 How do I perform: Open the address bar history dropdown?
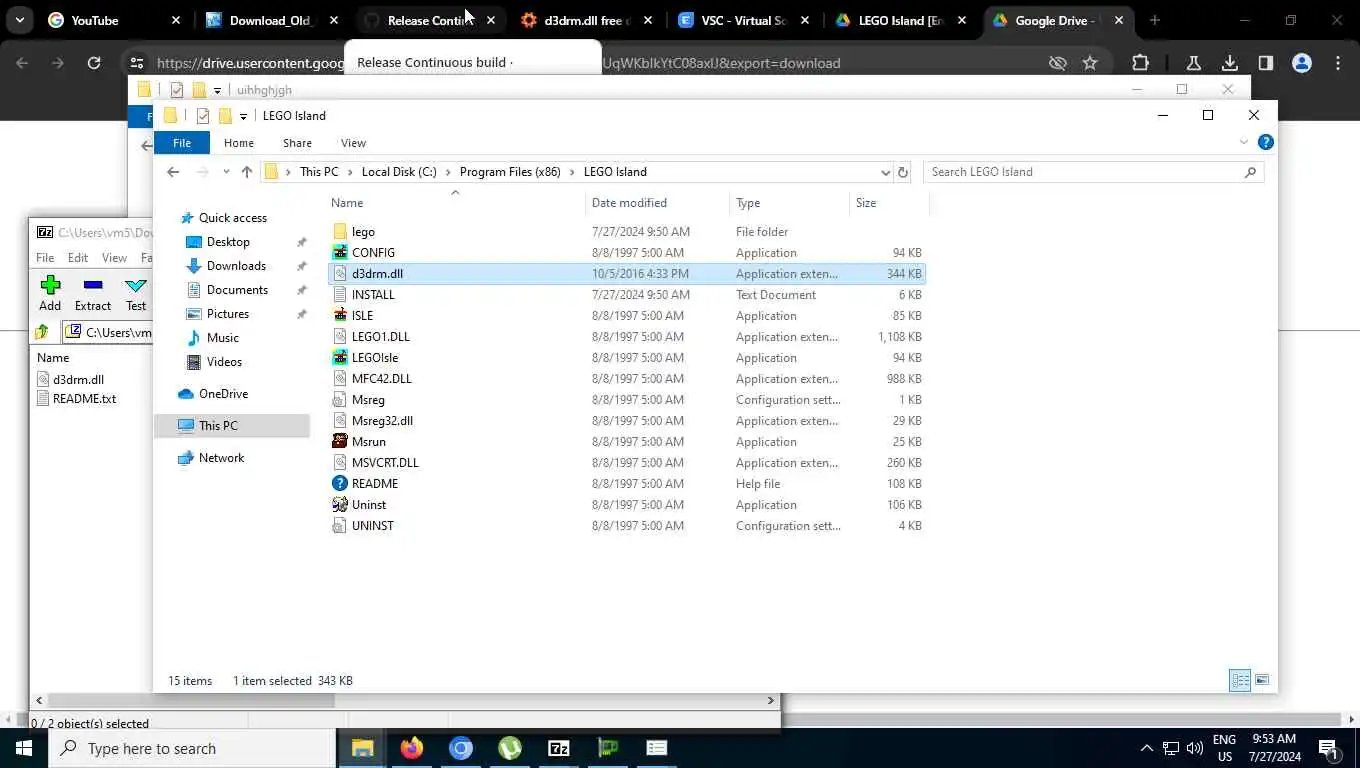pyautogui.click(x=885, y=172)
